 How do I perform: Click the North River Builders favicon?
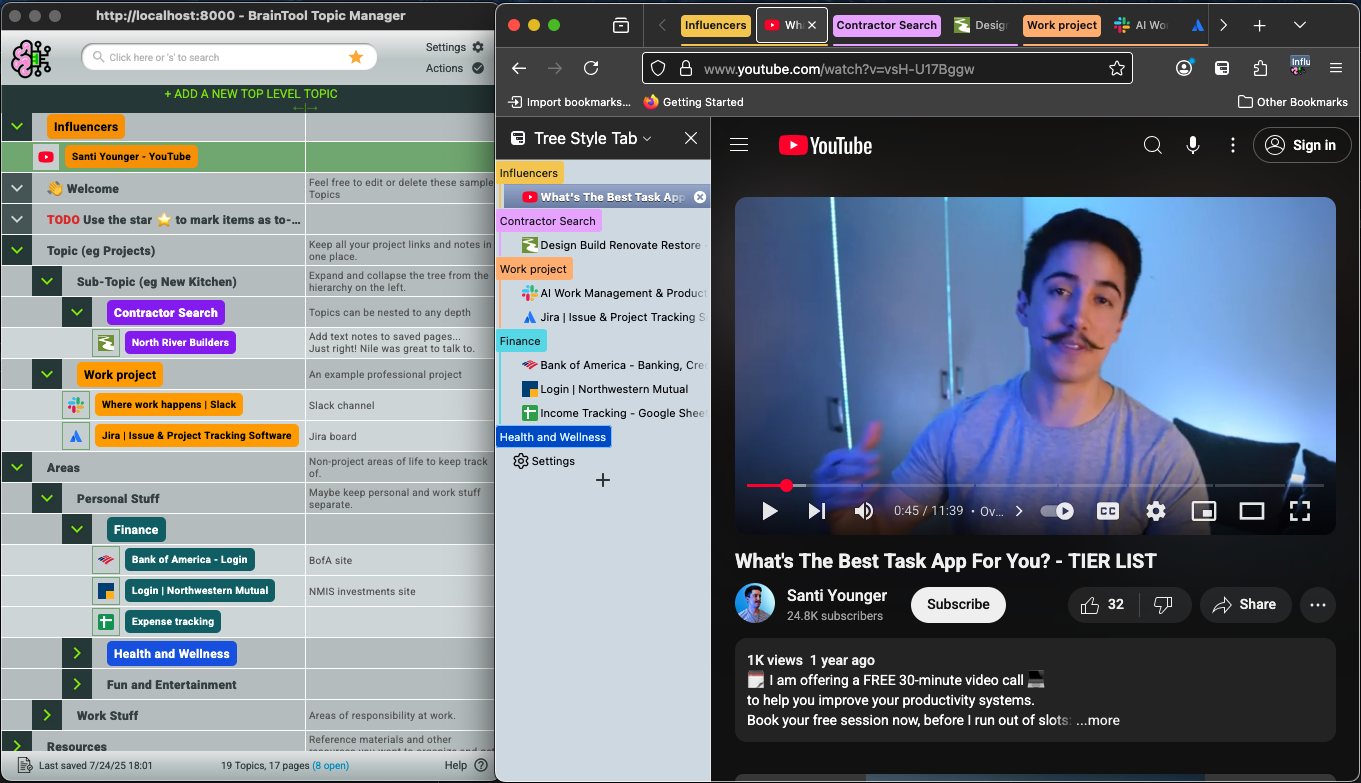[106, 343]
